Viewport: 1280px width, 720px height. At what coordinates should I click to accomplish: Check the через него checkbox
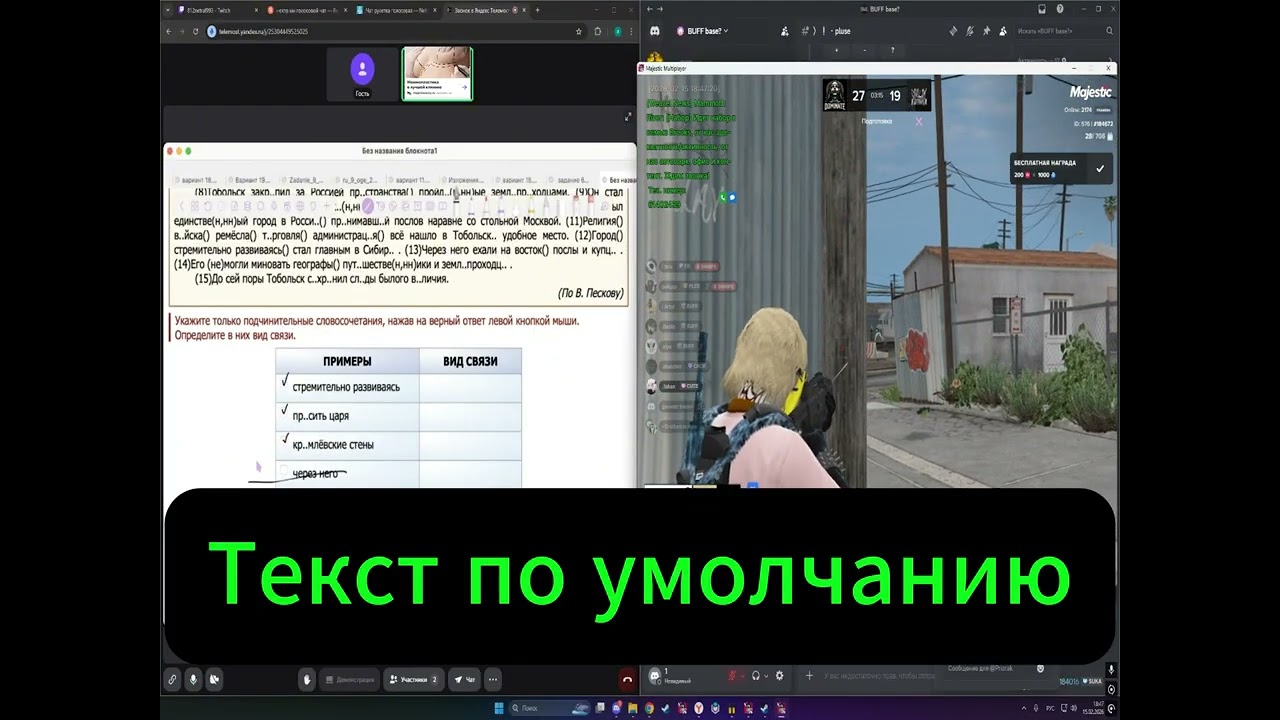click(x=285, y=471)
